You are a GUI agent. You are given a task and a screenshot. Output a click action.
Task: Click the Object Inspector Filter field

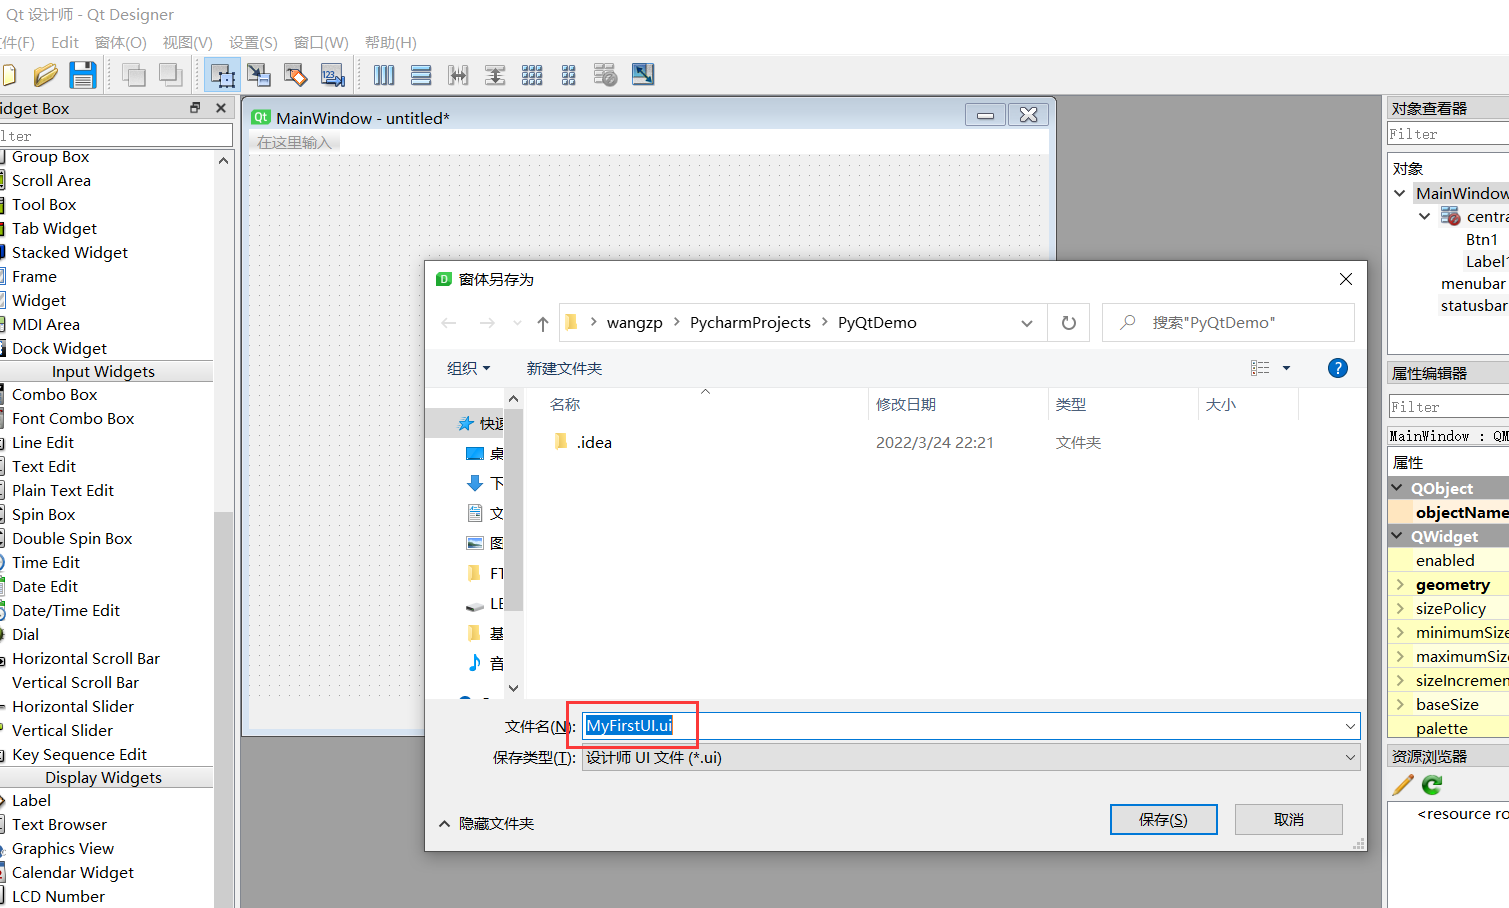[1448, 134]
